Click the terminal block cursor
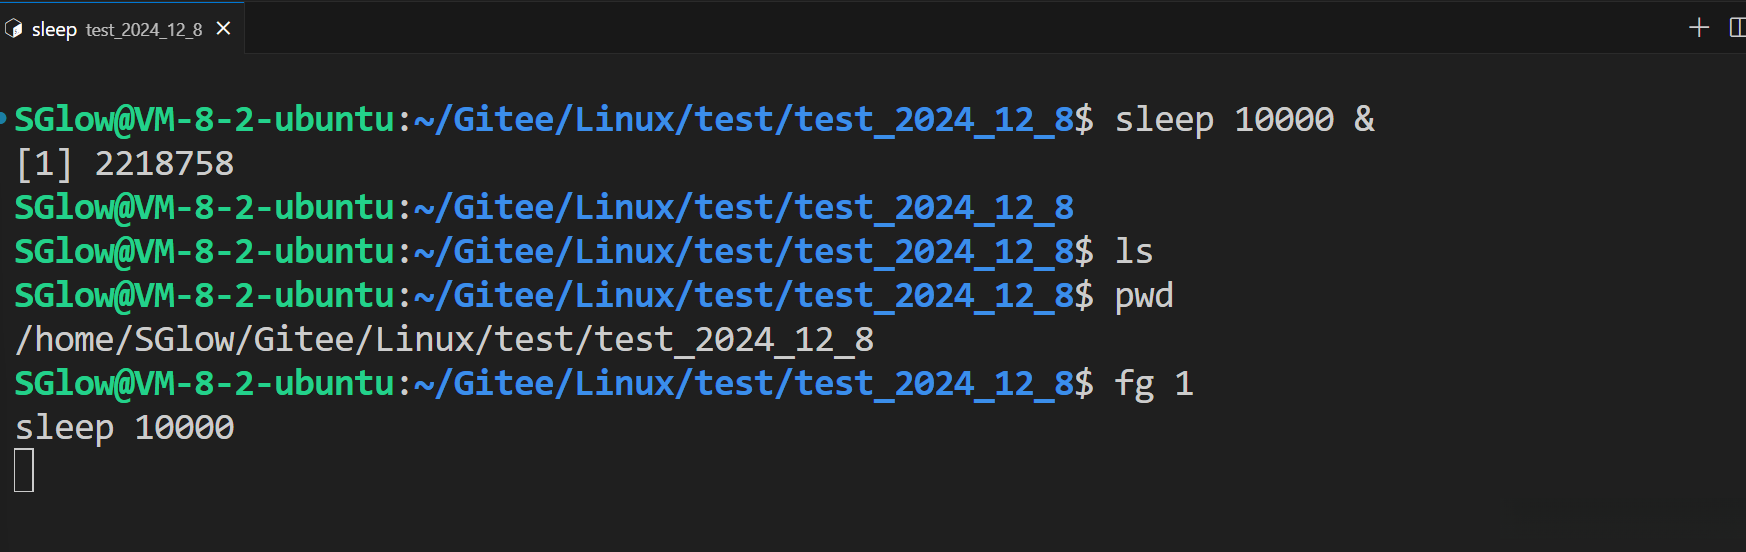The width and height of the screenshot is (1746, 552). (x=24, y=470)
